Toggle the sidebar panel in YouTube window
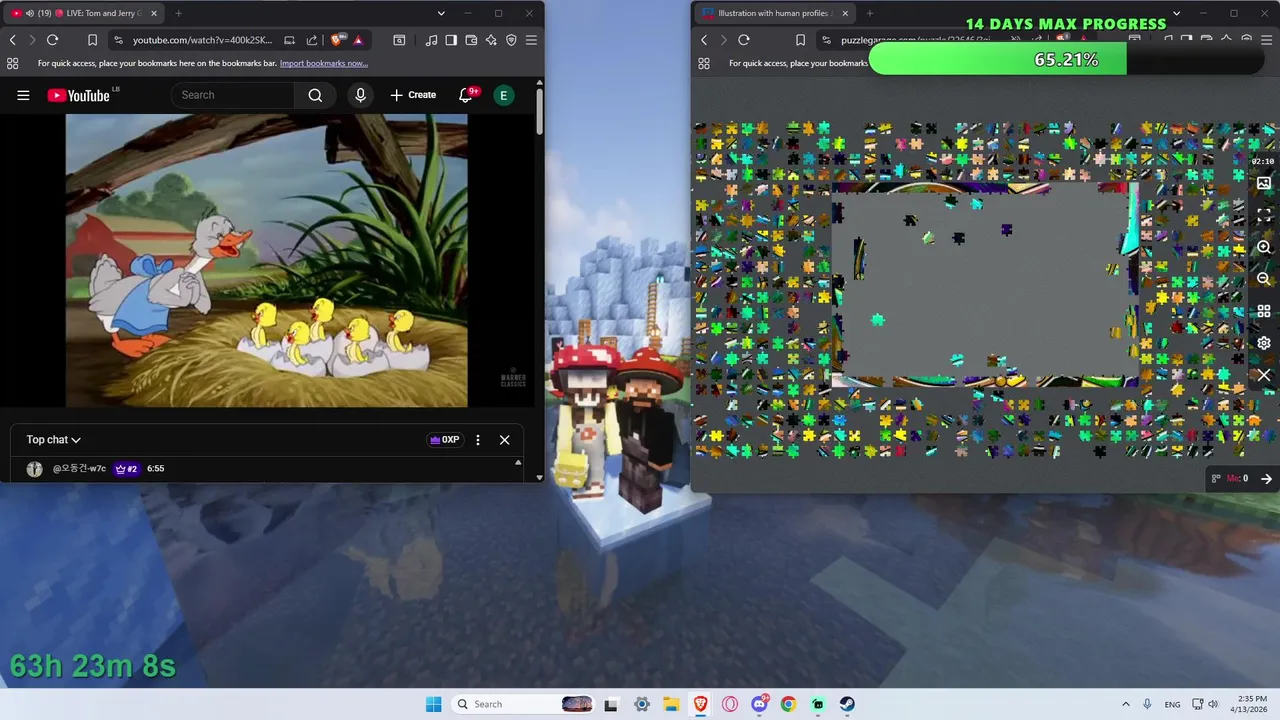 [451, 40]
